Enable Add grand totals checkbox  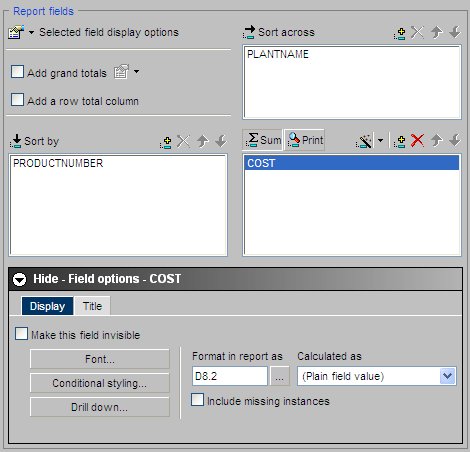[17, 72]
